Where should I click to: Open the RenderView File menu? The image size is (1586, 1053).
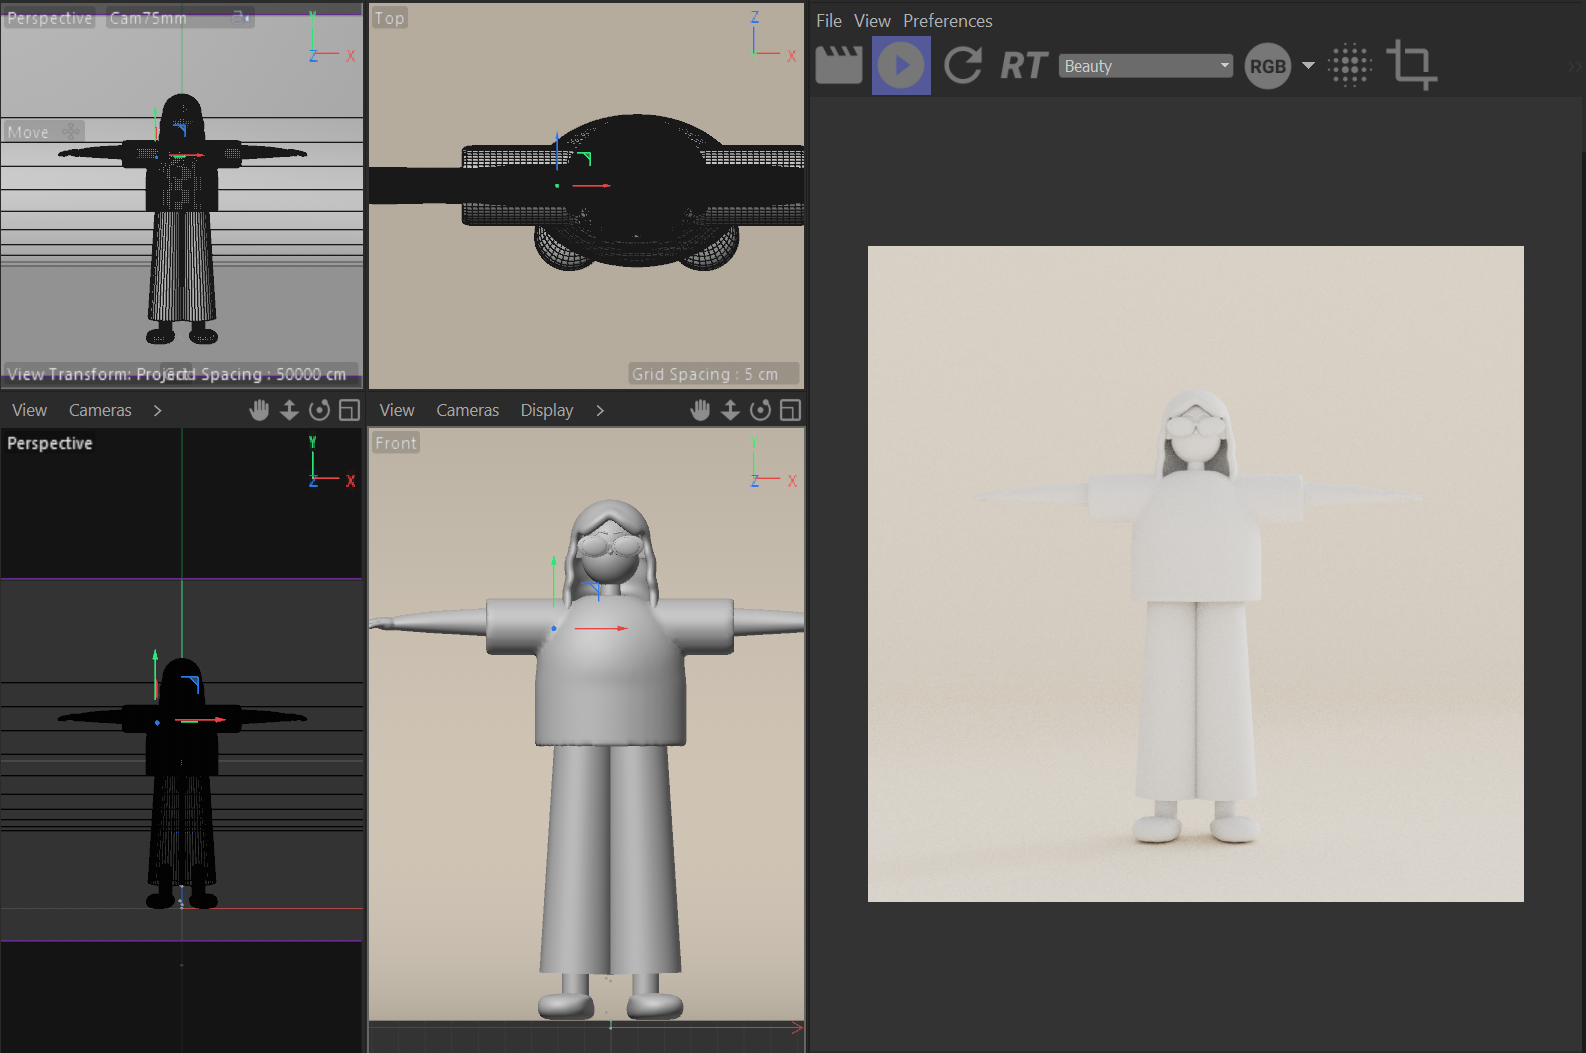click(x=828, y=21)
